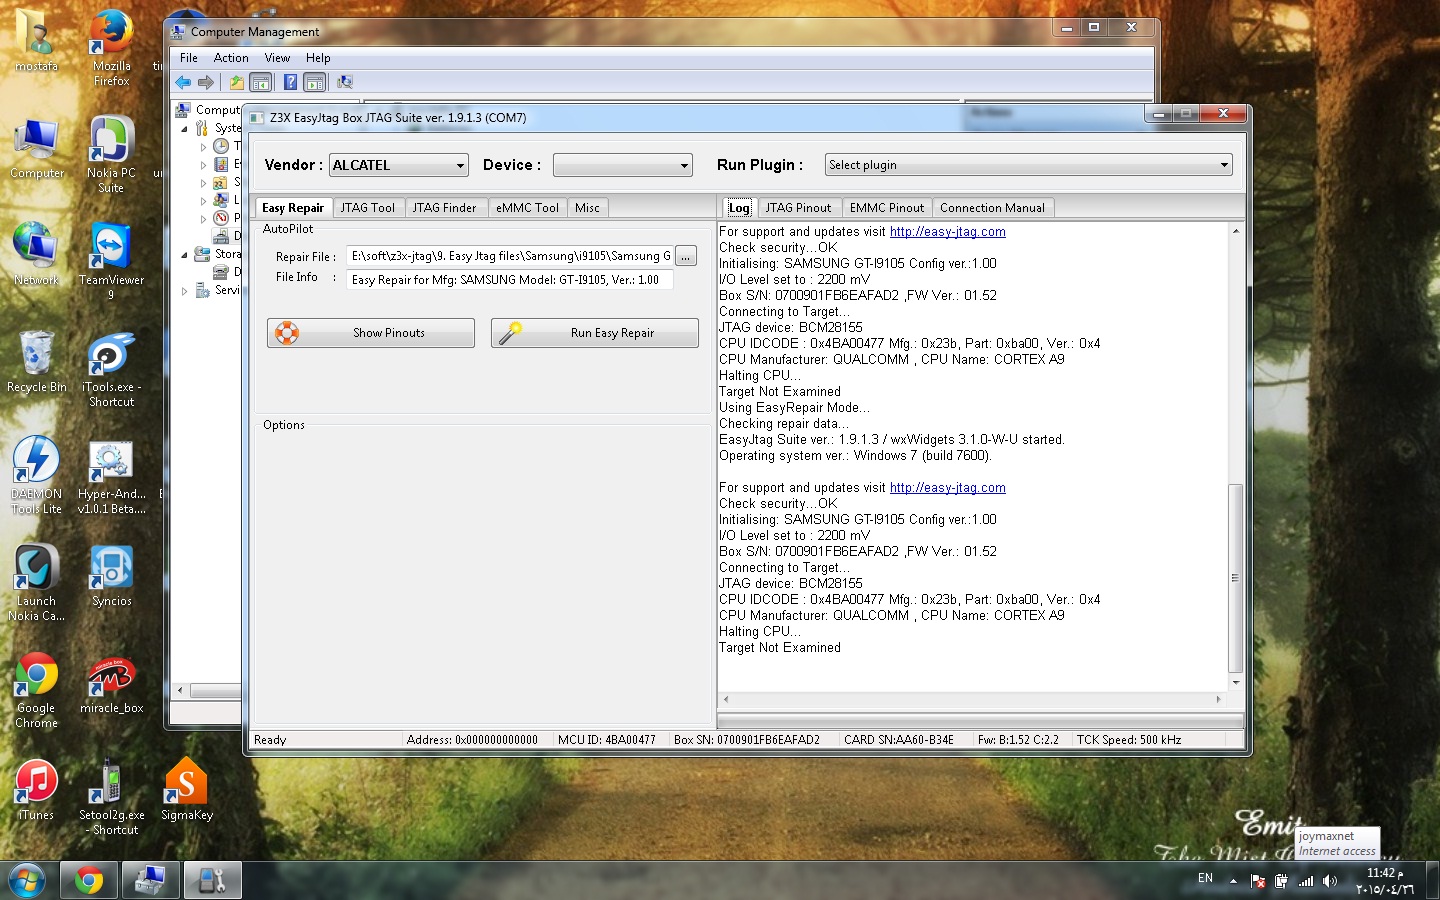Screen dimensions: 1440x900
Task: Open iTunes desktop icon
Action: 37,790
